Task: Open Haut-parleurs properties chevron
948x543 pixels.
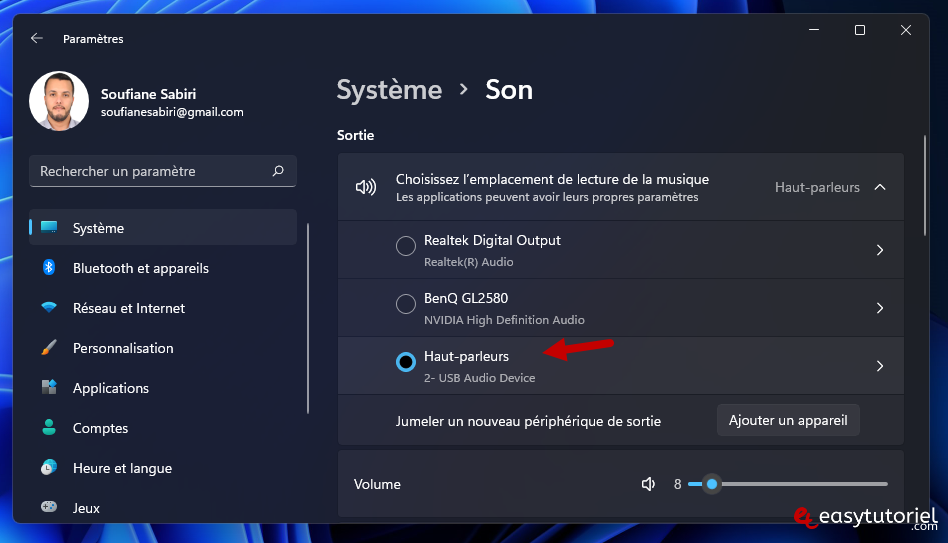Action: pyautogui.click(x=880, y=366)
